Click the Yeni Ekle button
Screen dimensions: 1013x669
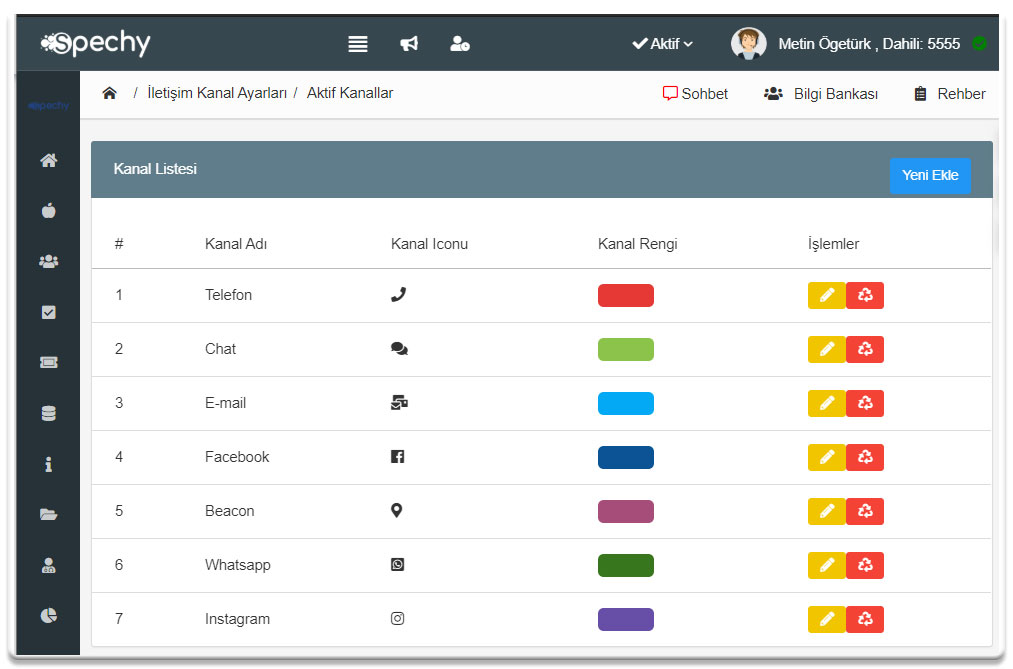pyautogui.click(x=930, y=175)
